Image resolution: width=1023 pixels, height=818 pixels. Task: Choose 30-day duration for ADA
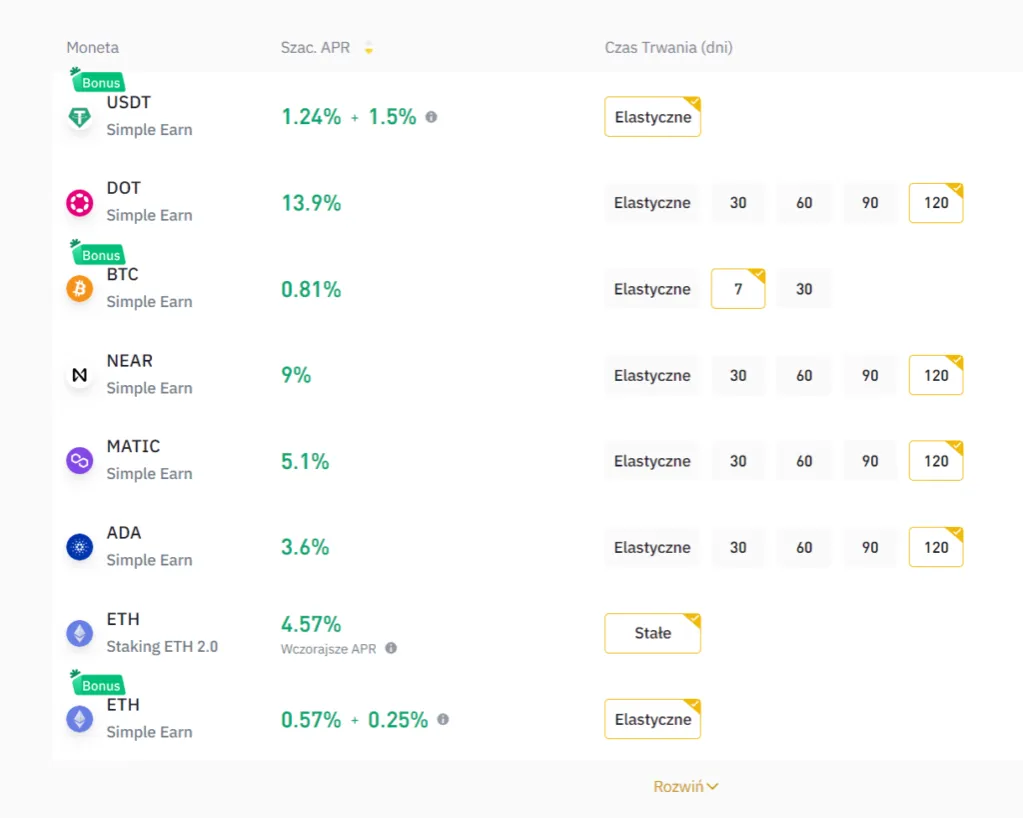[x=738, y=547]
